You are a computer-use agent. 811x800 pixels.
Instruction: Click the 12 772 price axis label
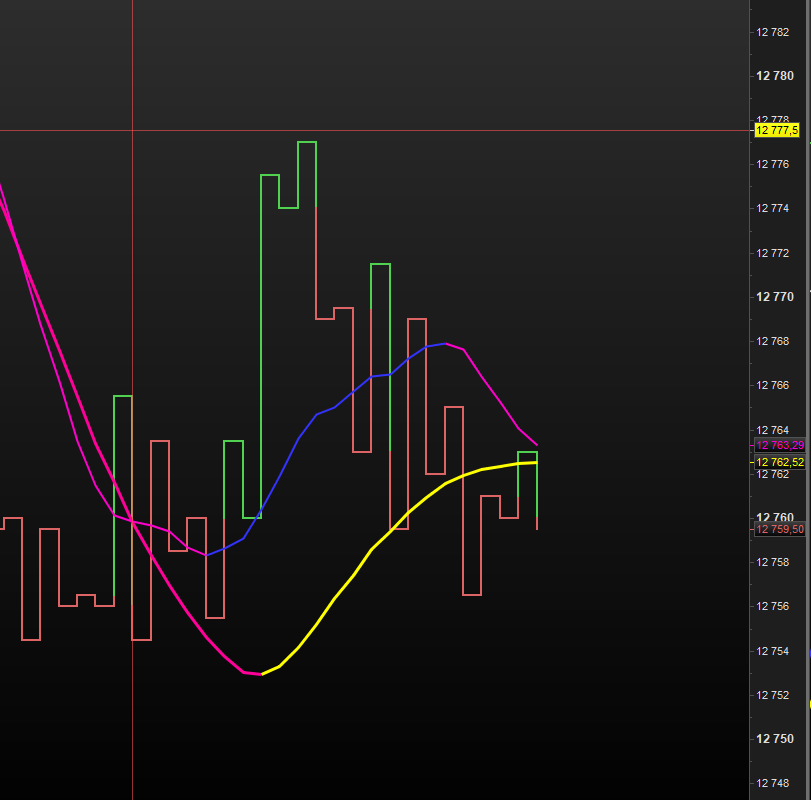(x=773, y=253)
